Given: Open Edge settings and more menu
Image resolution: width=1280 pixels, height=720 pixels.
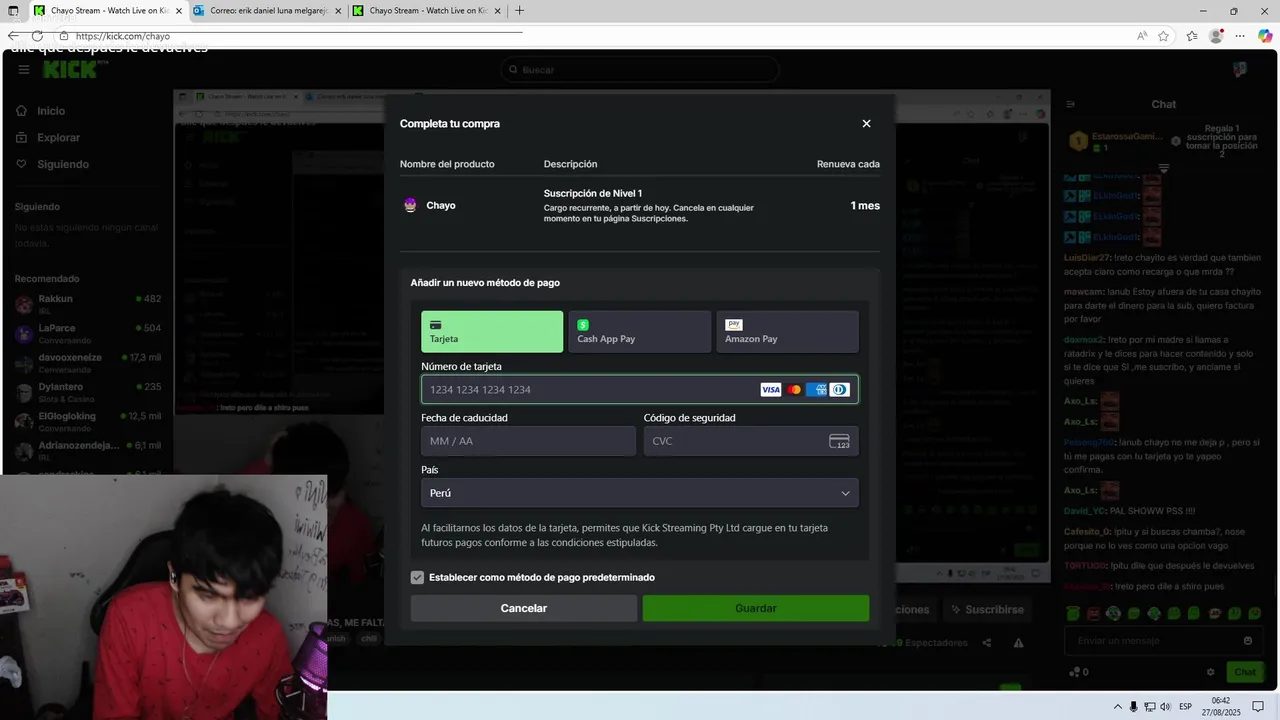Looking at the screenshot, I should pyautogui.click(x=1240, y=36).
